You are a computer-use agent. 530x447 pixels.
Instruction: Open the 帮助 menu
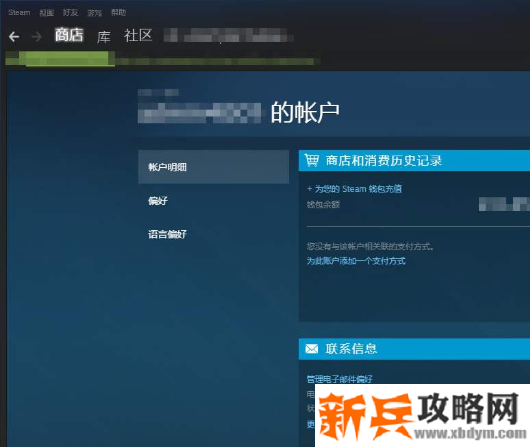pos(119,13)
